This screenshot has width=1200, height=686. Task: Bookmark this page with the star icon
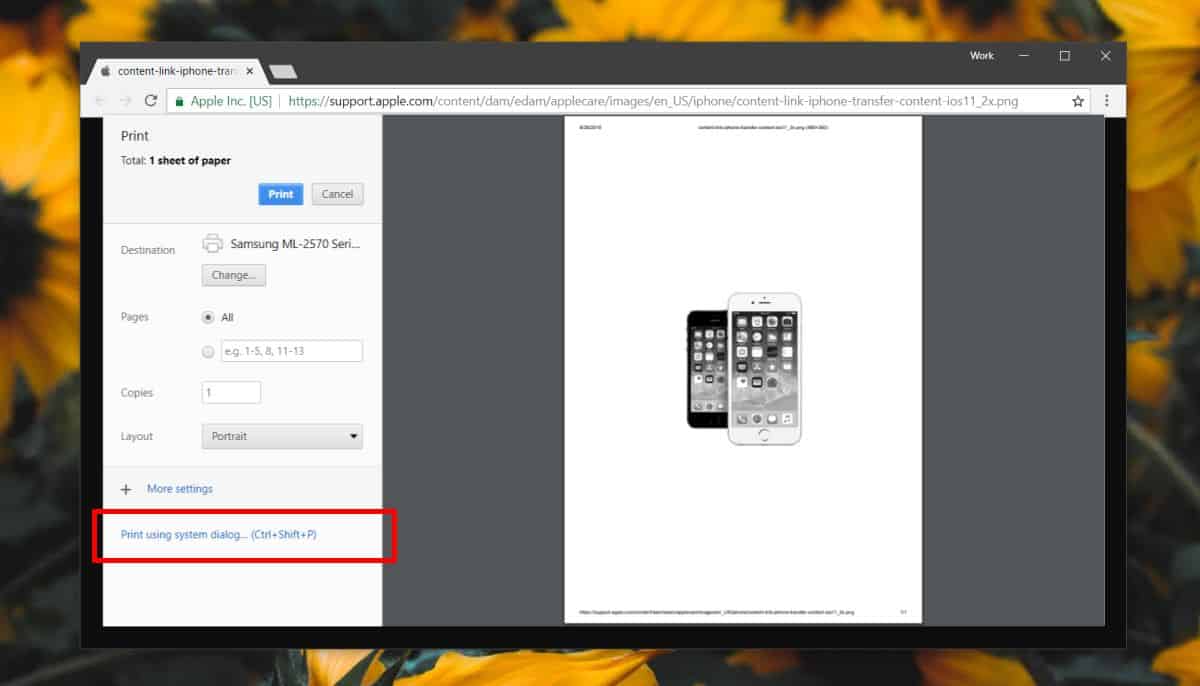coord(1078,101)
